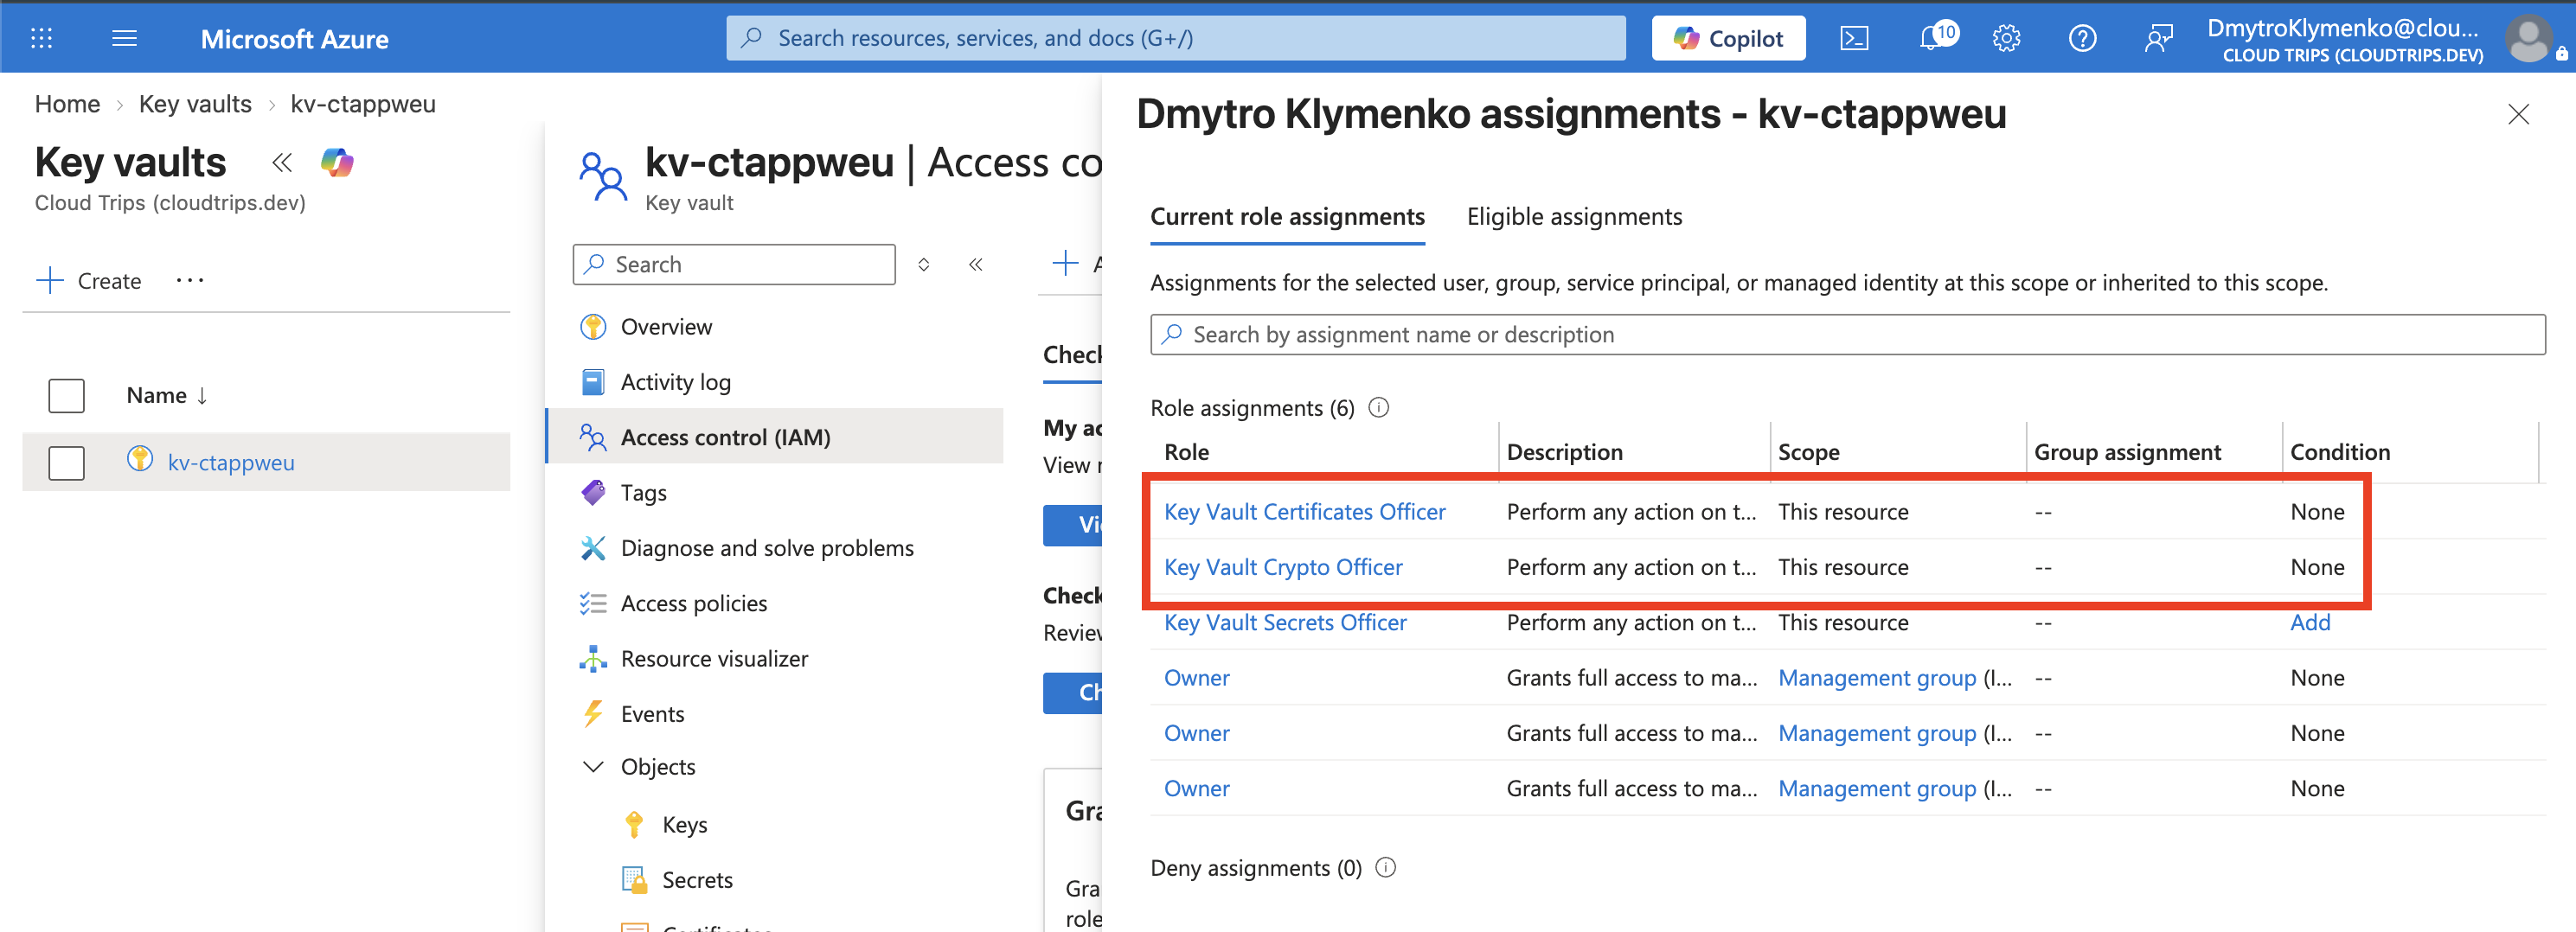Click the kv-ctappweu breadcrumb

point(363,104)
